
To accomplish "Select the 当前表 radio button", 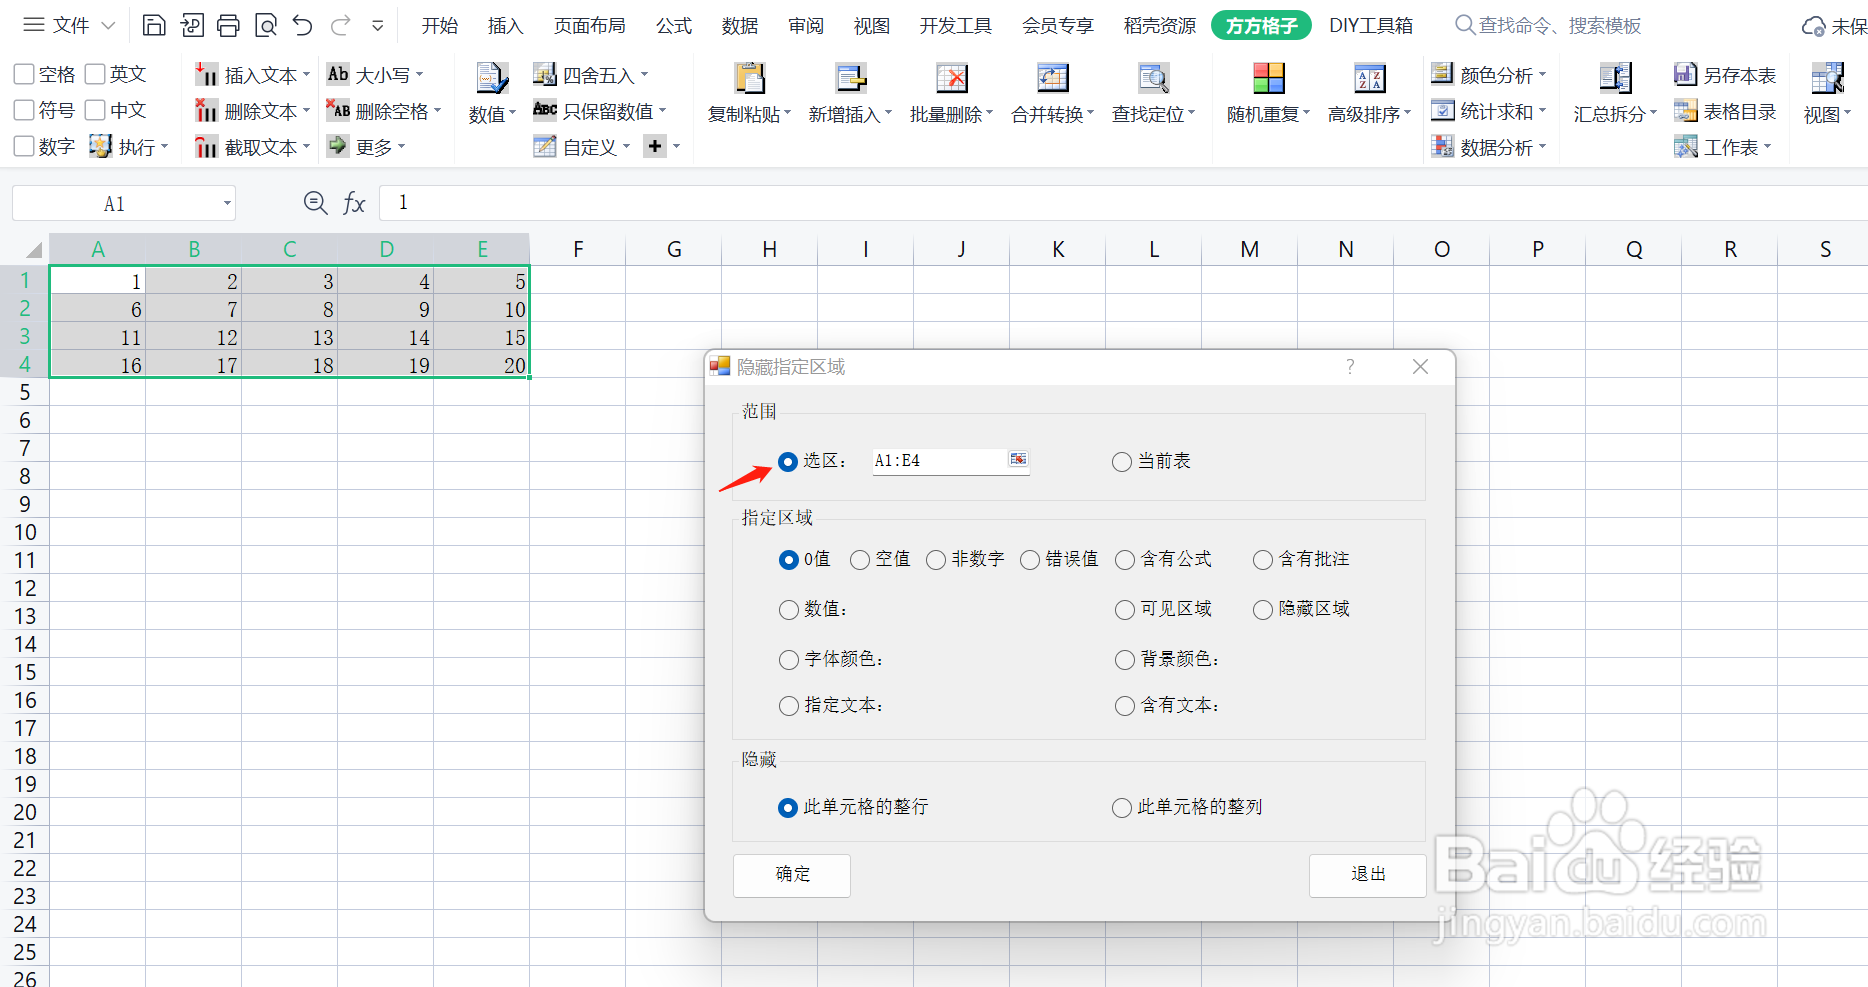I will pyautogui.click(x=1122, y=462).
